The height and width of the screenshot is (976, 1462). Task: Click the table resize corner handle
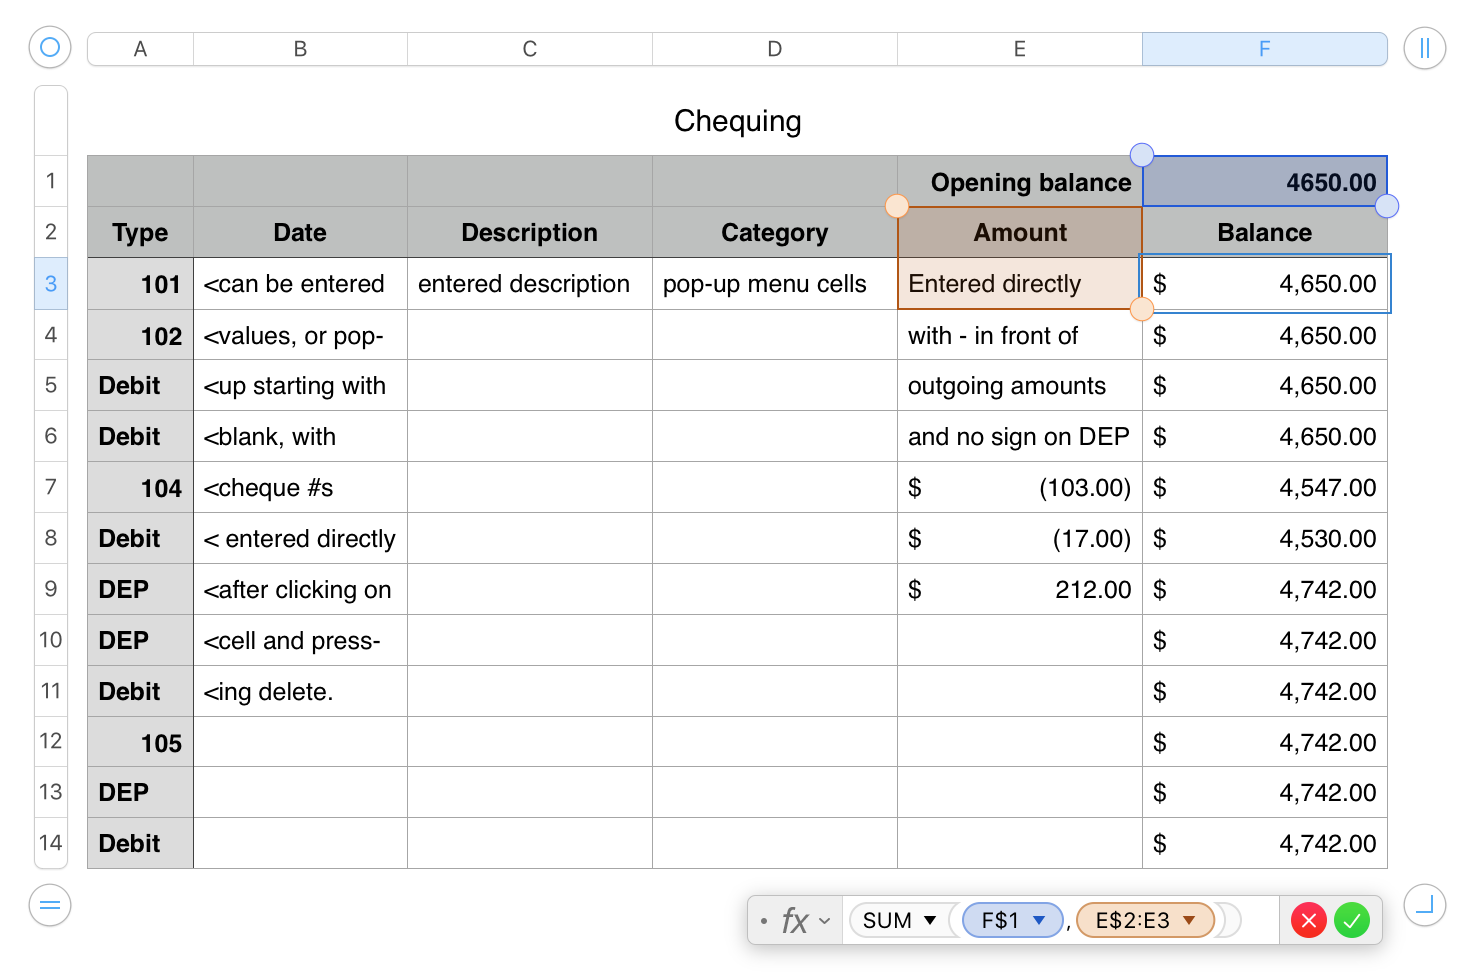coord(1424,906)
